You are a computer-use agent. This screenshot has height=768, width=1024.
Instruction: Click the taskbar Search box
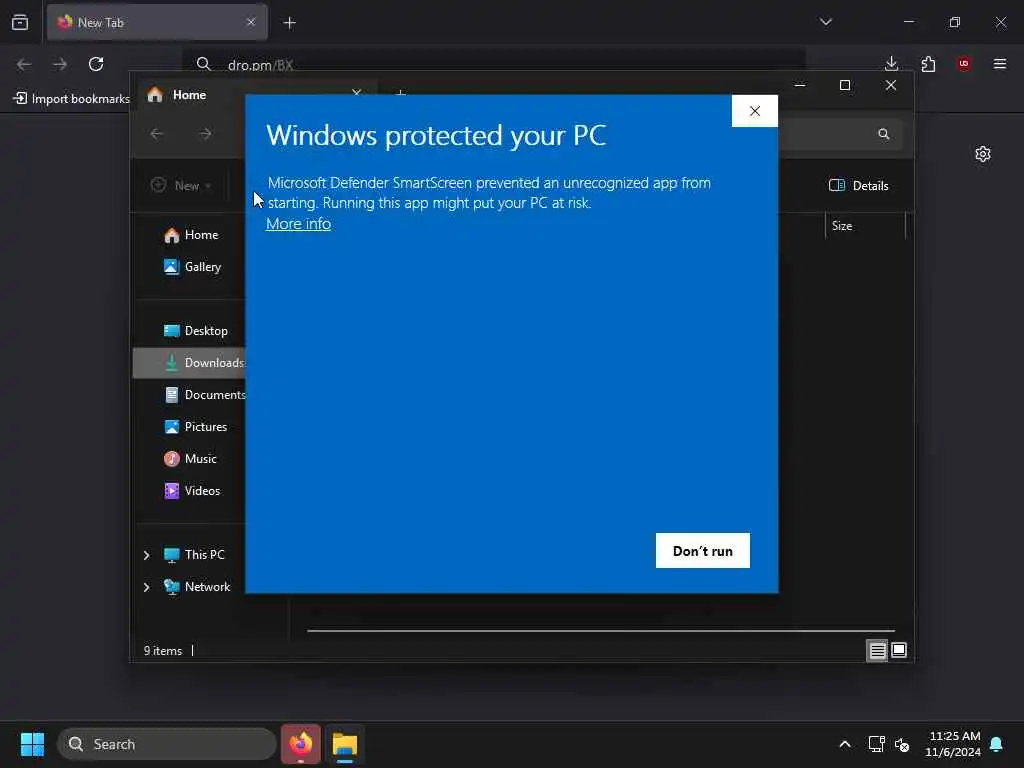[x=167, y=744]
